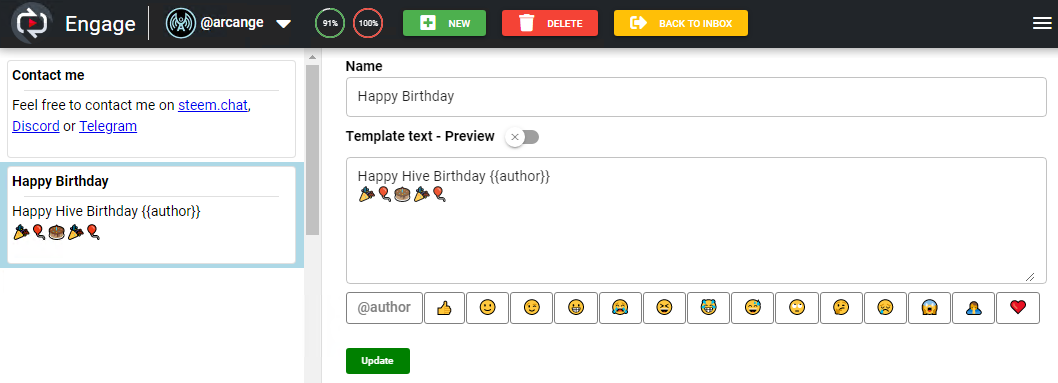1058x383 pixels.
Task: Open the Telegram link
Action: point(108,126)
